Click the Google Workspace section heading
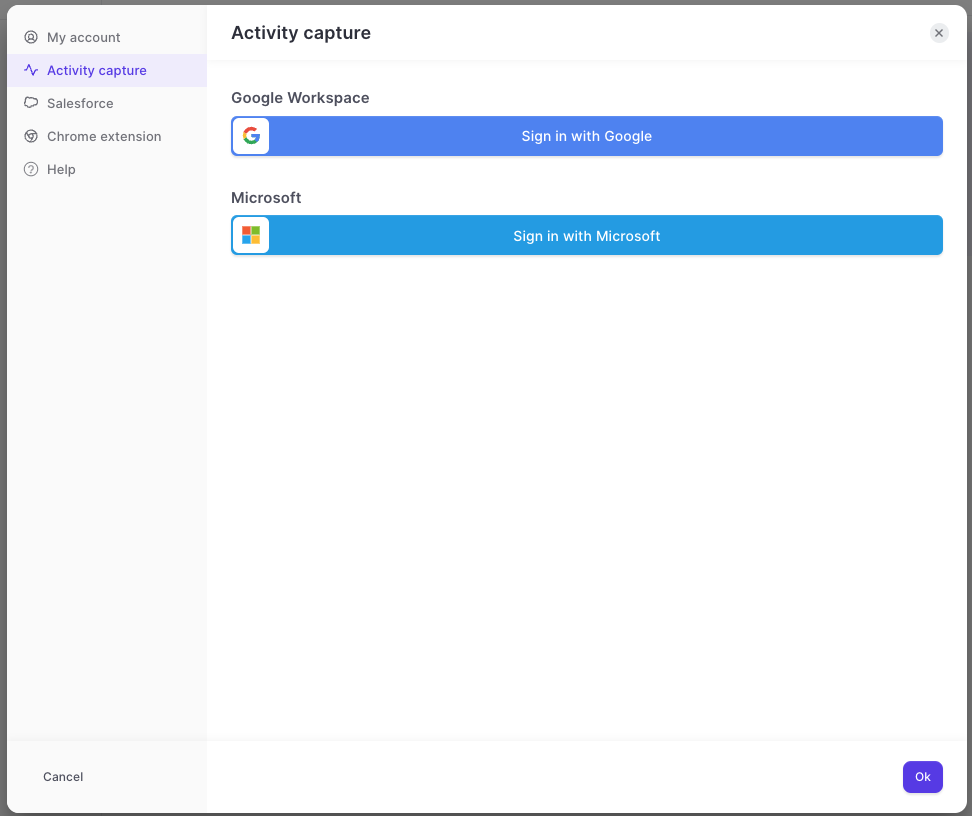This screenshot has width=972, height=816. point(300,98)
